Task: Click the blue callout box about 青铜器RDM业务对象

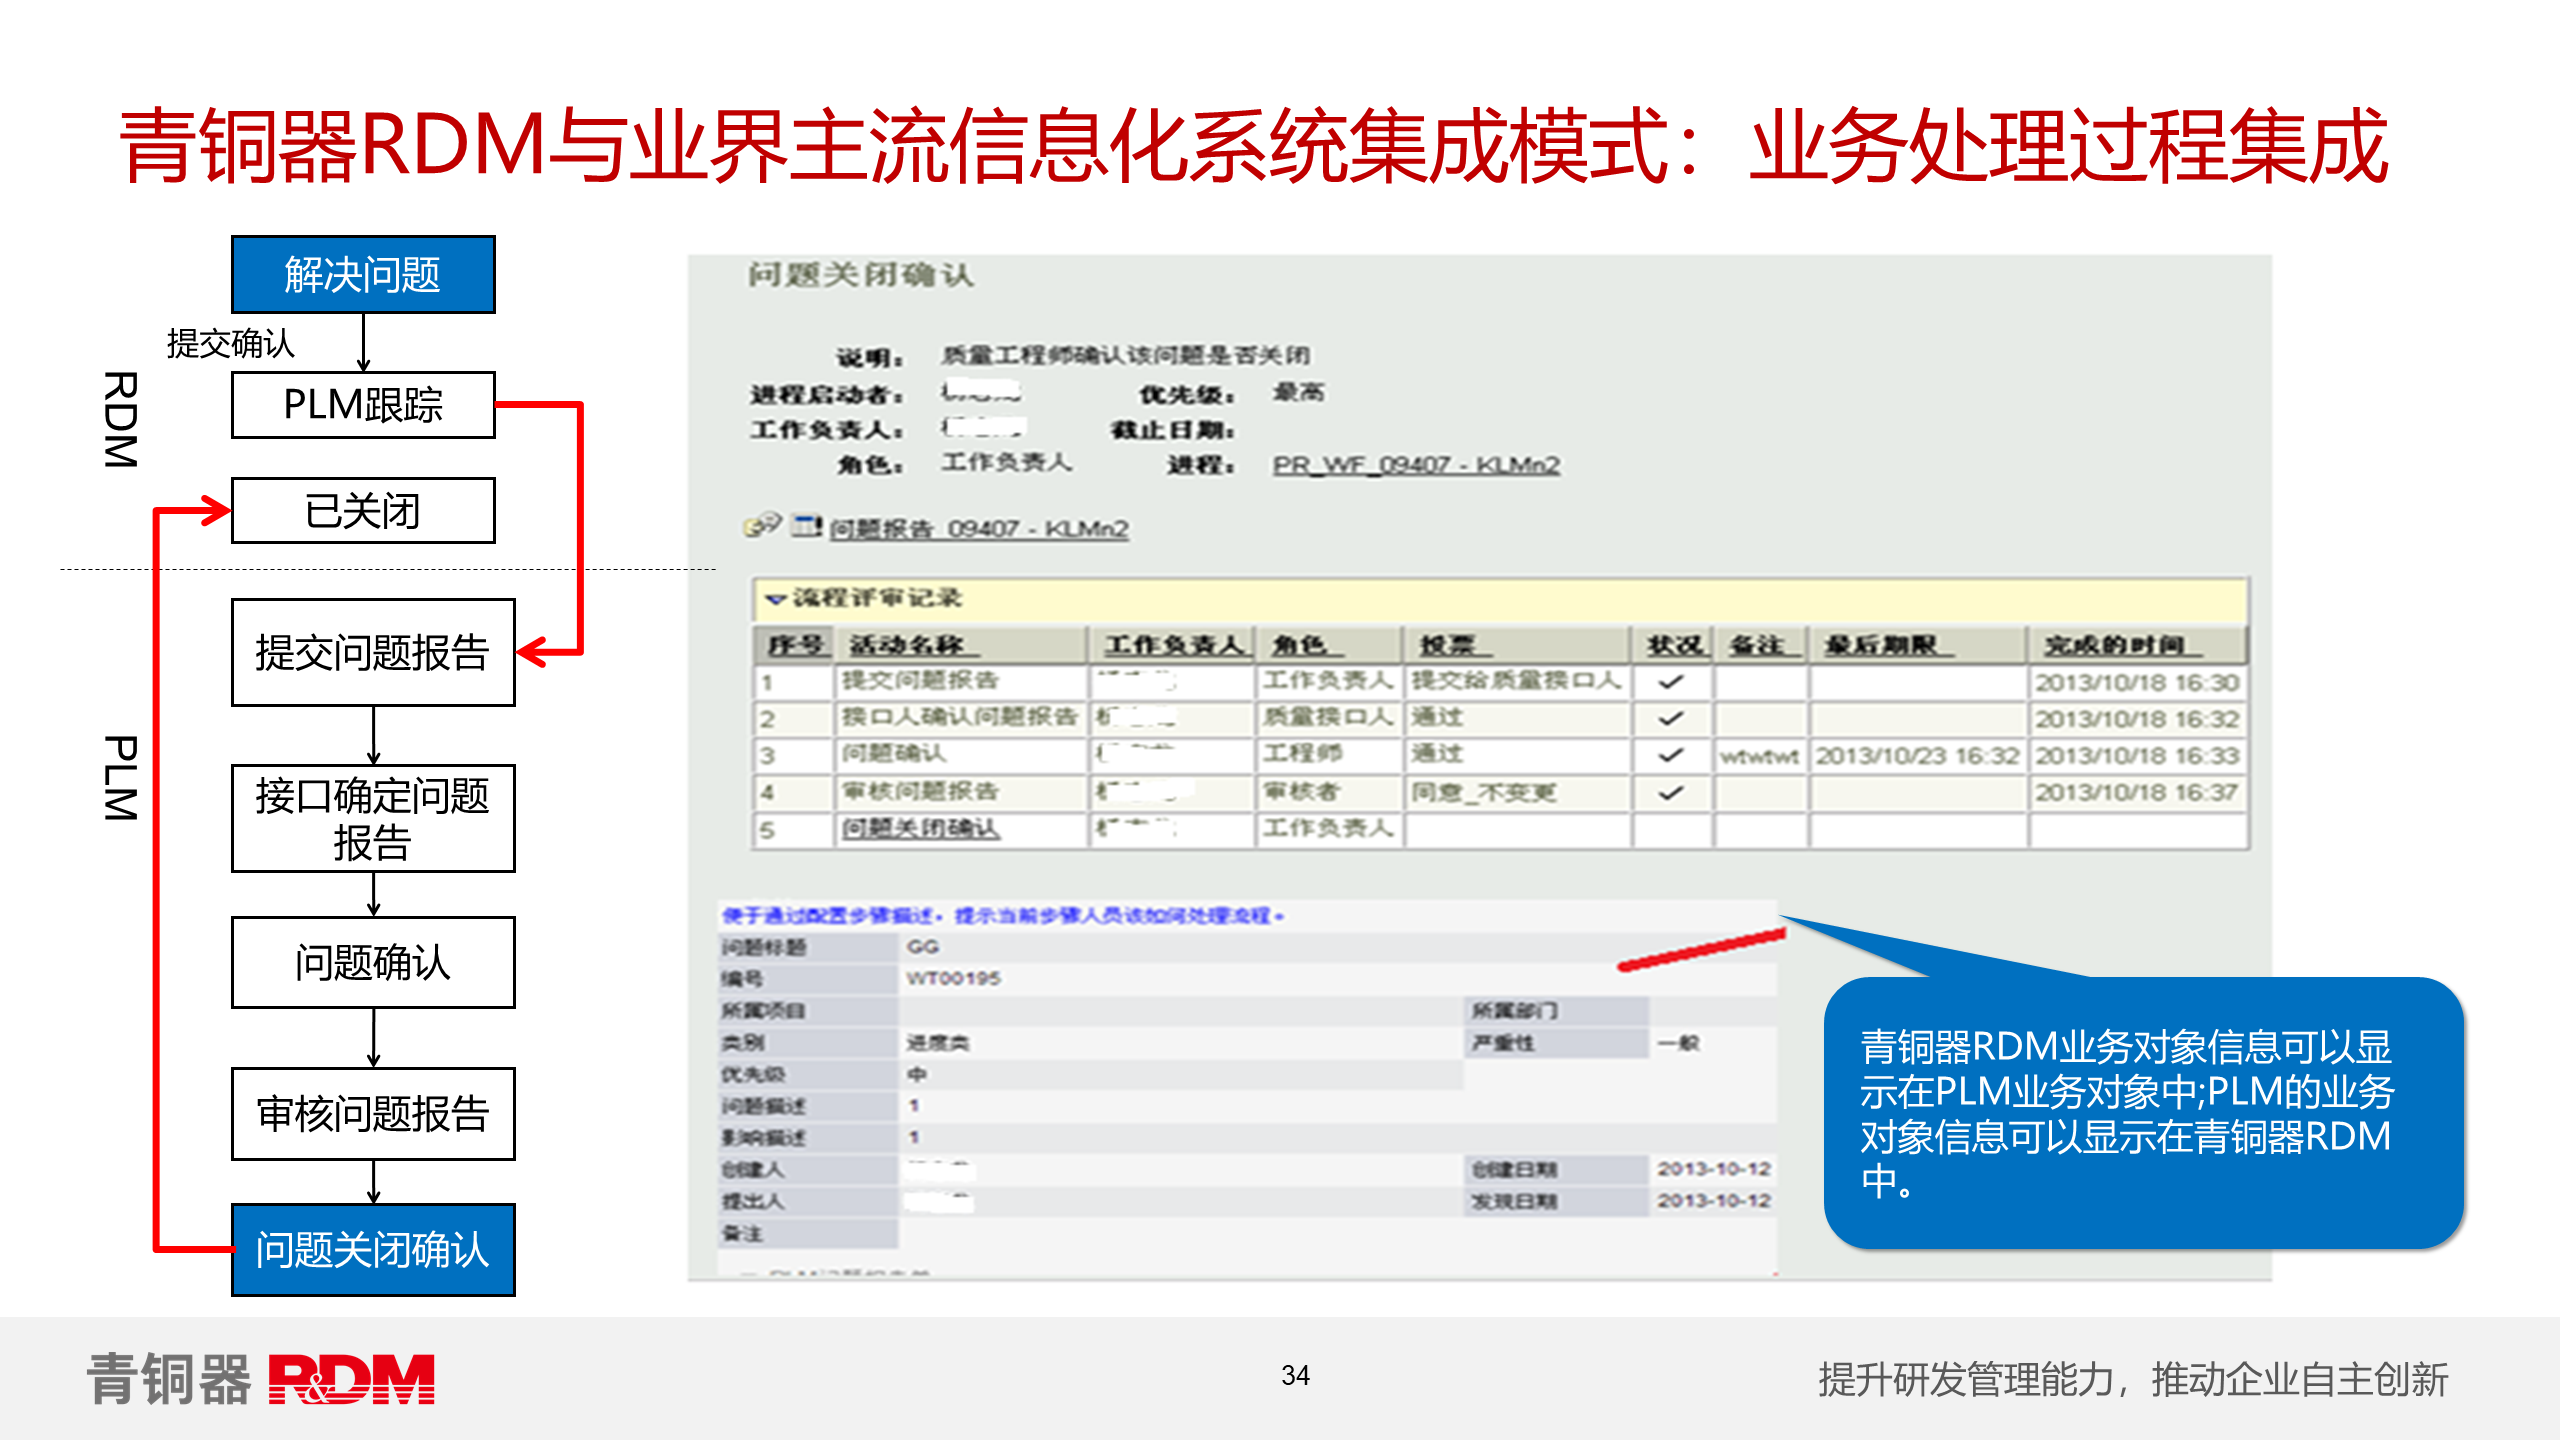Action: click(x=2144, y=1113)
